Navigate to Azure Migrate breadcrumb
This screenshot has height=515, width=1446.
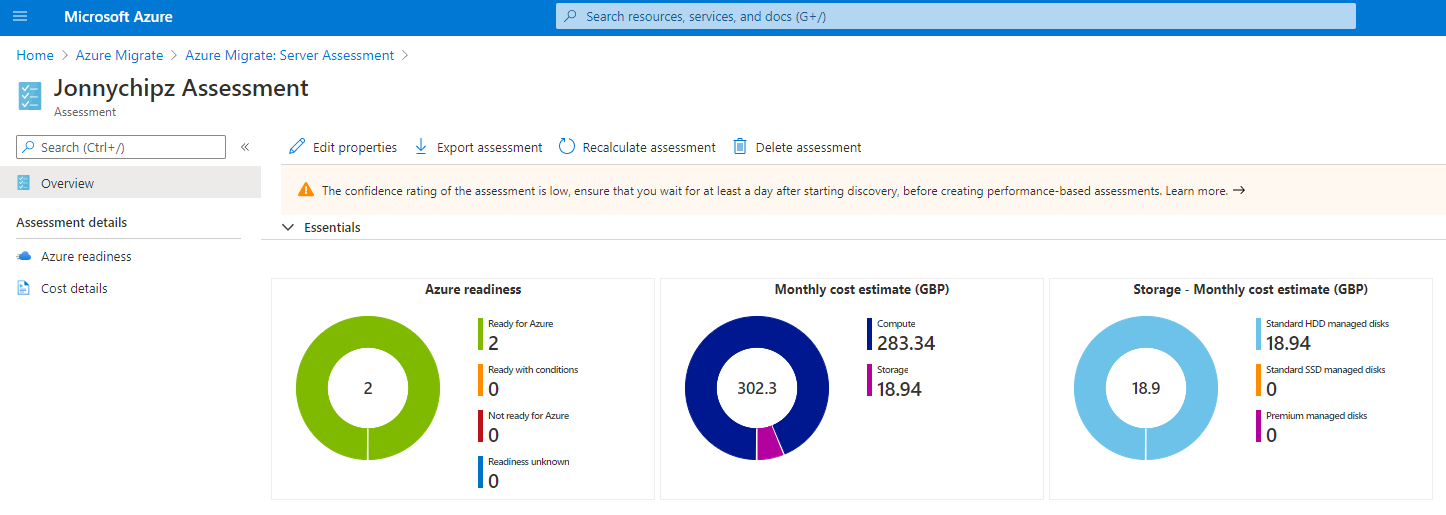click(119, 55)
